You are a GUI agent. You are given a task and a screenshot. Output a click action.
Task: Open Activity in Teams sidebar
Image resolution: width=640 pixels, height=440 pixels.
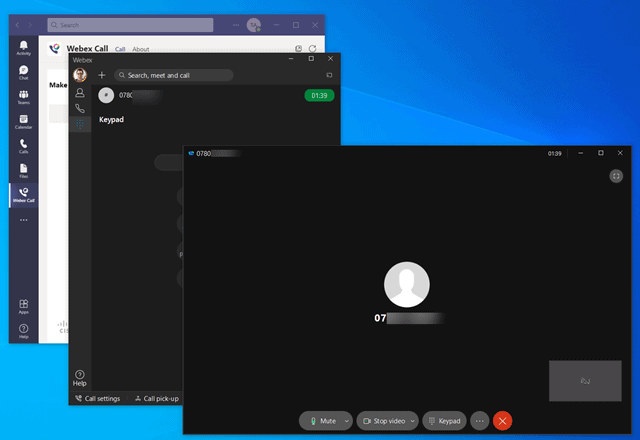(x=23, y=48)
